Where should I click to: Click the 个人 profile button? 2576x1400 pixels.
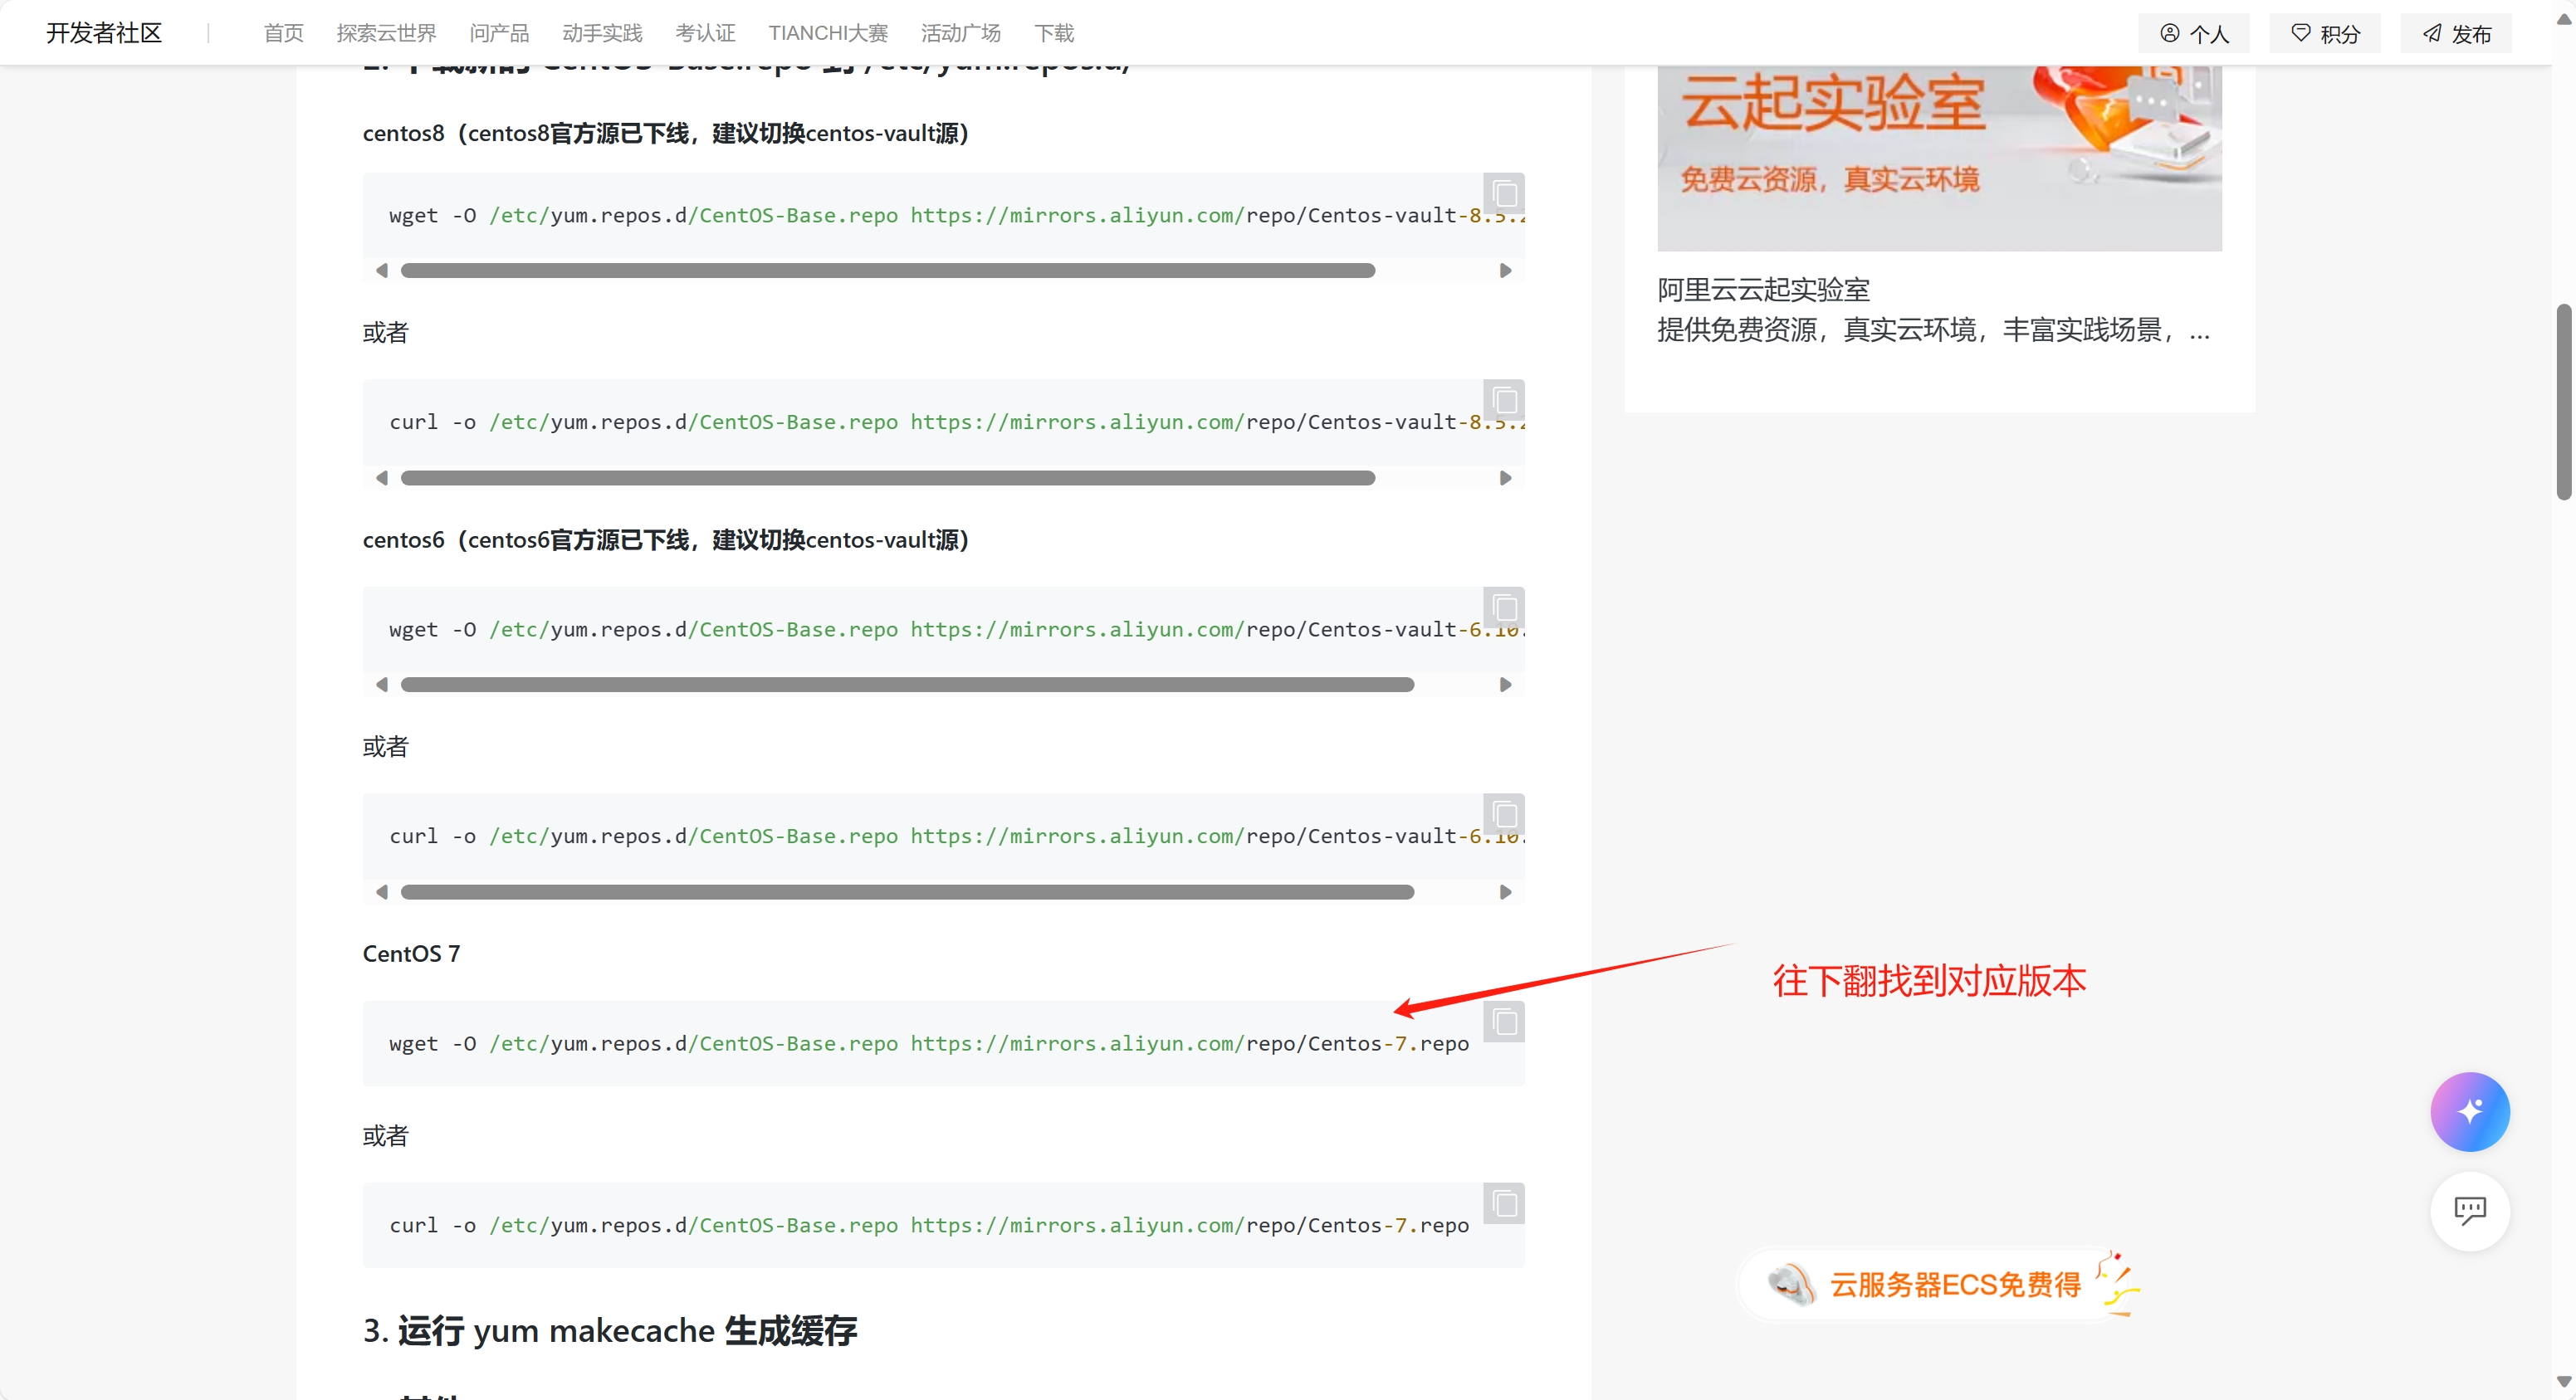pos(2194,34)
